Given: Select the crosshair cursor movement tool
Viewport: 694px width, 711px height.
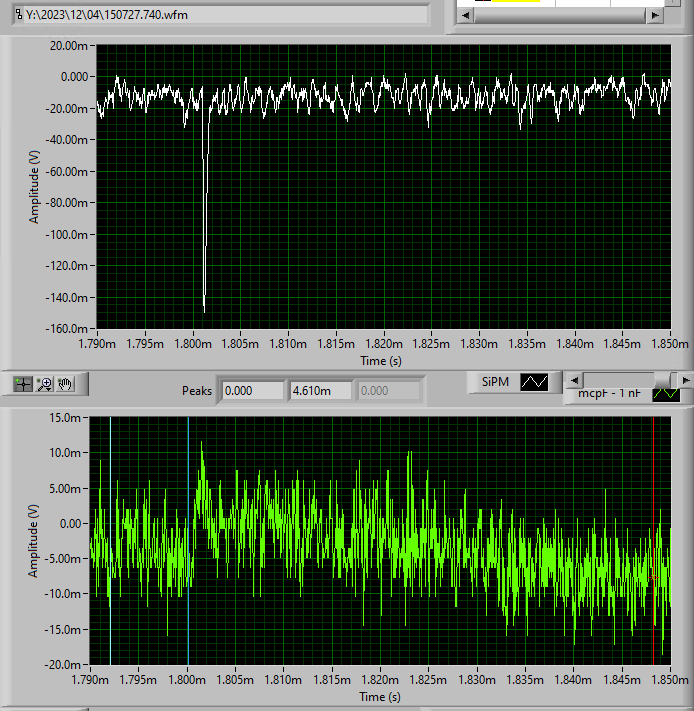Looking at the screenshot, I should tap(23, 383).
